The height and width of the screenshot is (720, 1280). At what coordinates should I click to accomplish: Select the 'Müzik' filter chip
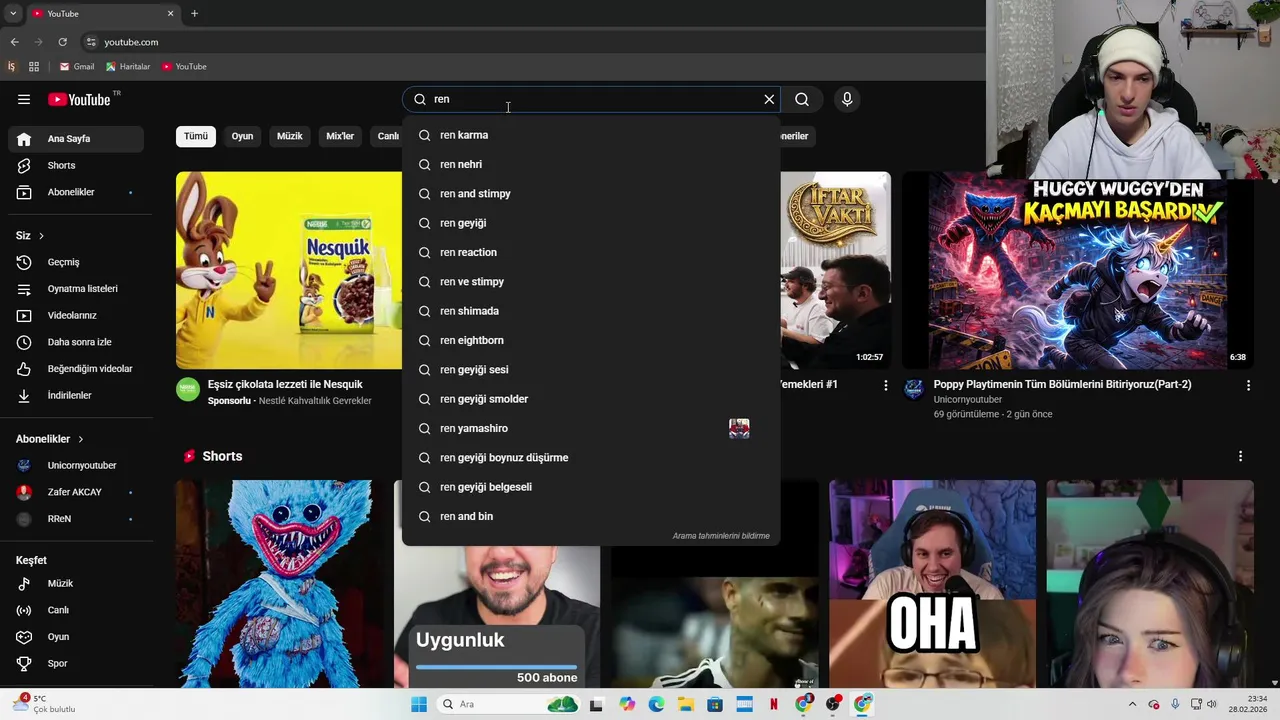coord(290,136)
